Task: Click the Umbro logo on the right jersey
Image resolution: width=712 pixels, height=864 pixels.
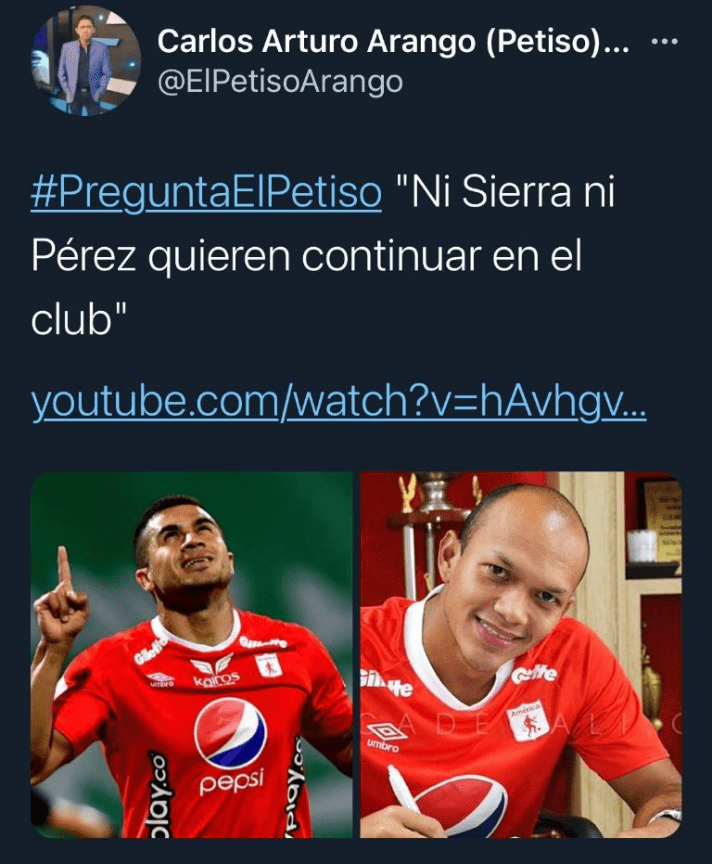Action: tap(386, 737)
